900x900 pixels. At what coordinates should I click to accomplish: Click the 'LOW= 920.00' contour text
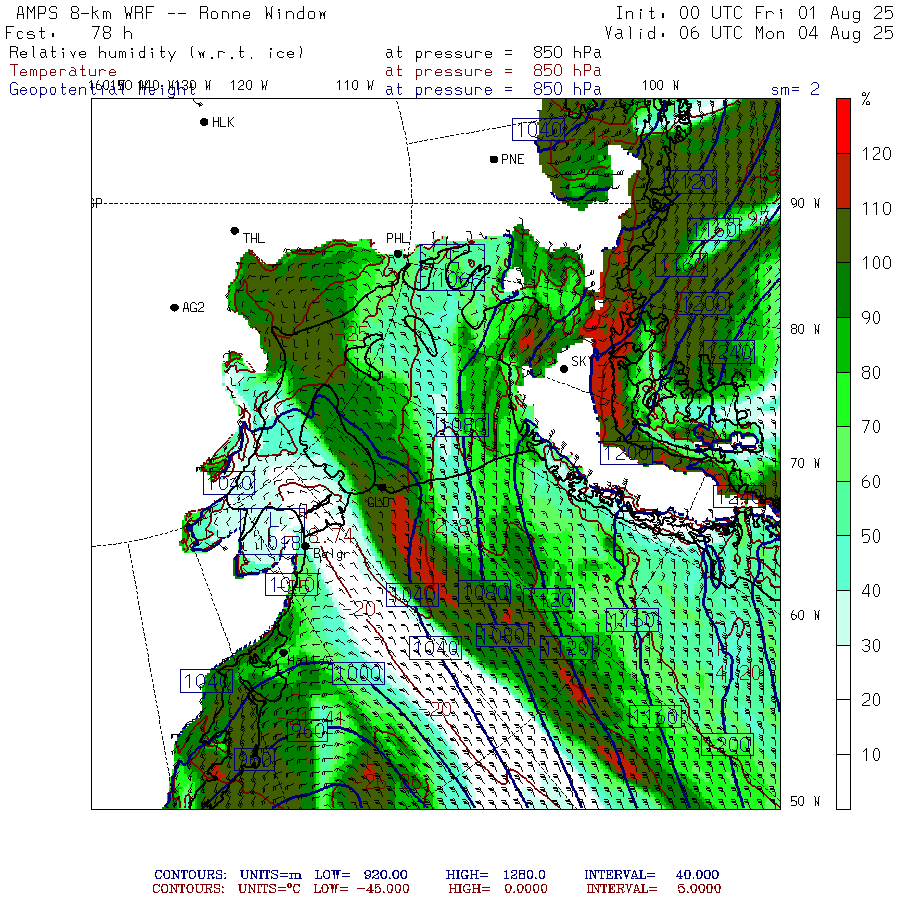click(x=361, y=875)
